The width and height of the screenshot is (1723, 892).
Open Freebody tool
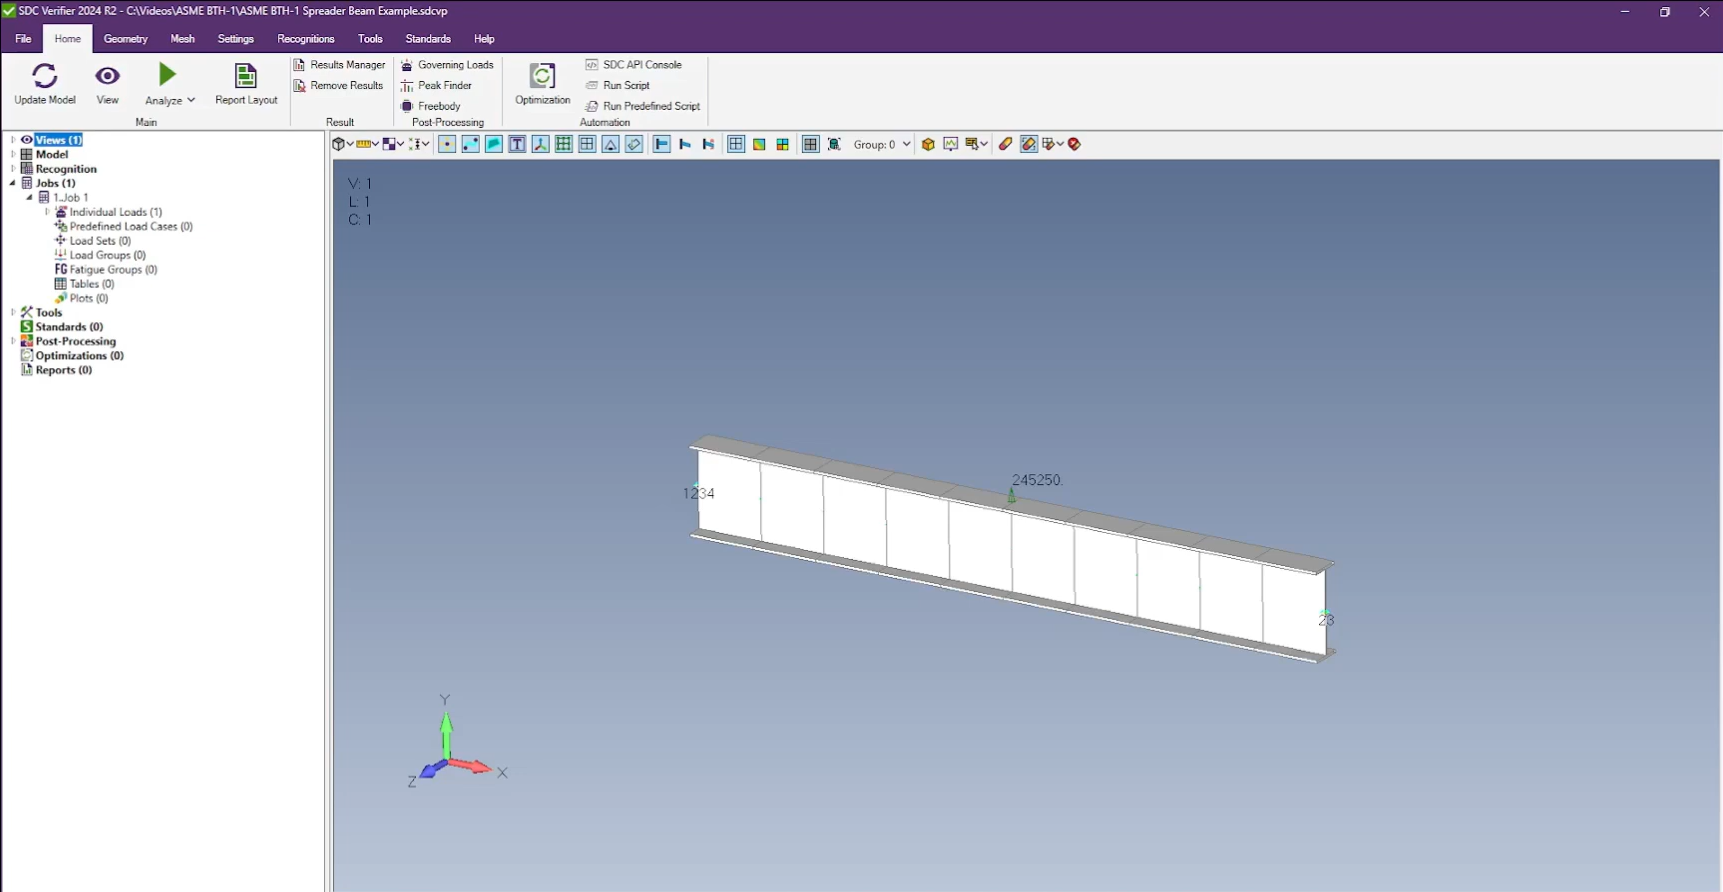(431, 106)
